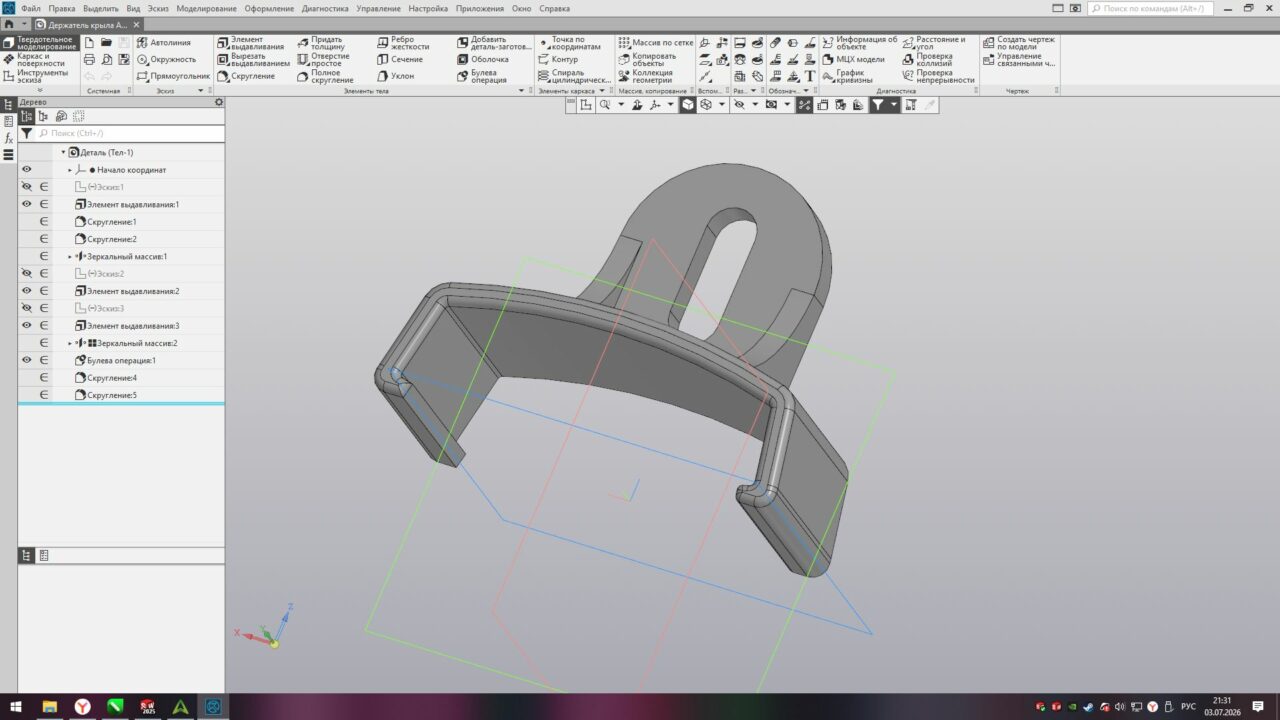Toggle visibility of Эскиз:1
The height and width of the screenshot is (720, 1280).
tap(27, 187)
